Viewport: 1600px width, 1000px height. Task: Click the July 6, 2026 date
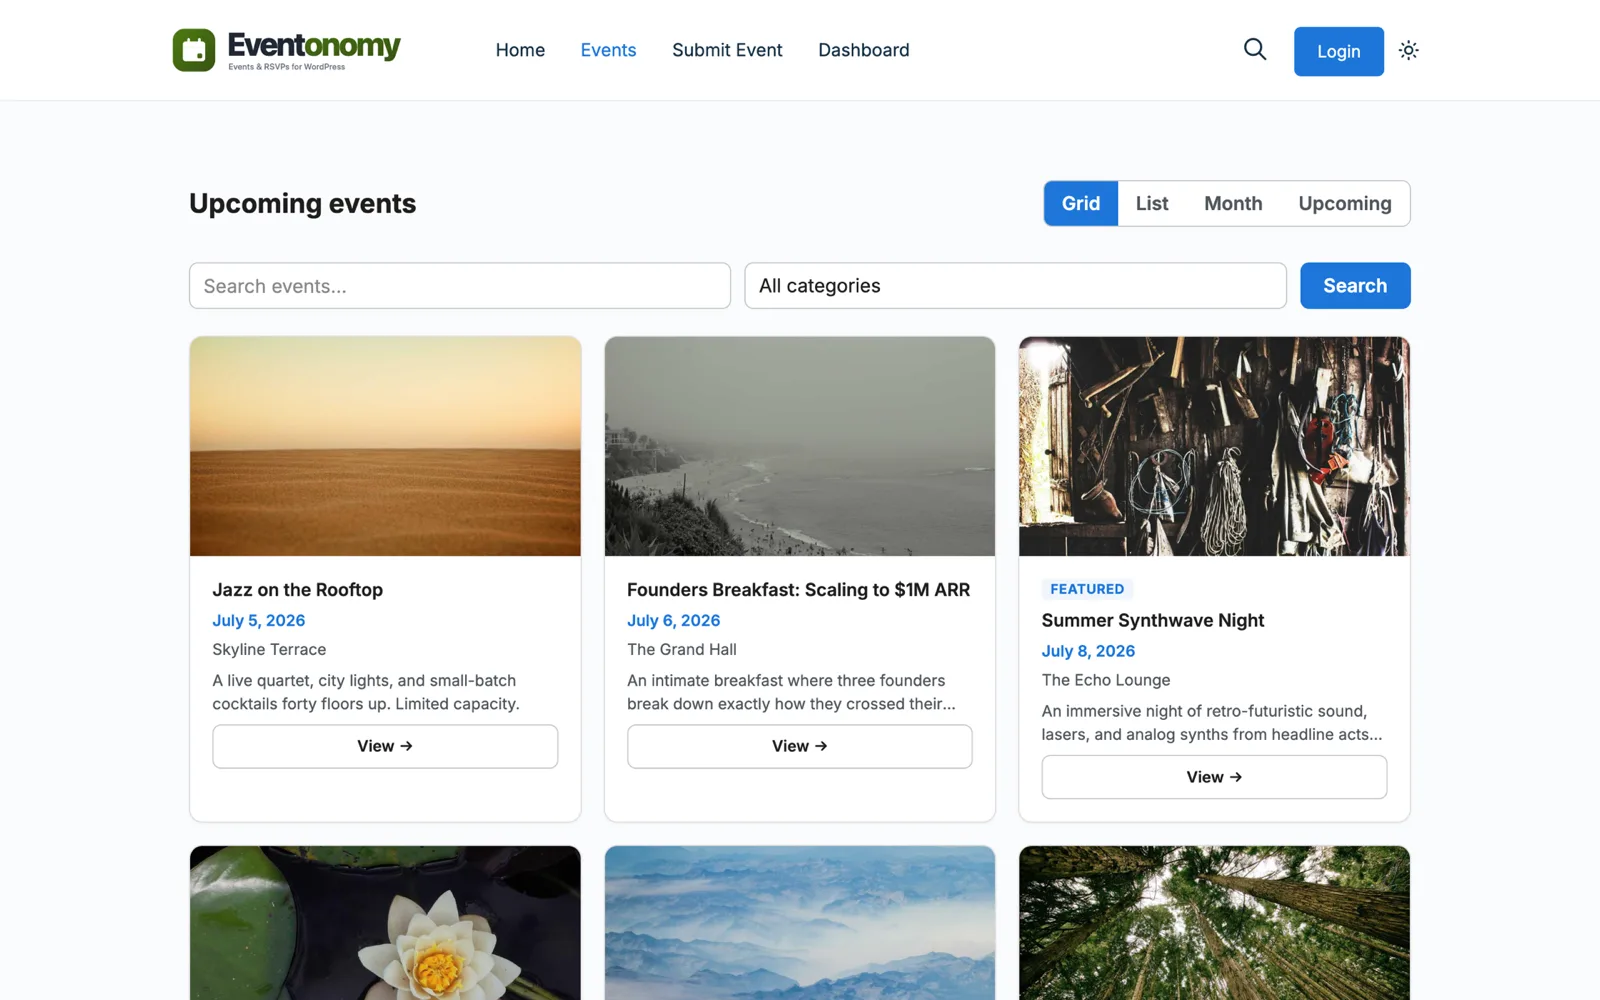point(673,620)
